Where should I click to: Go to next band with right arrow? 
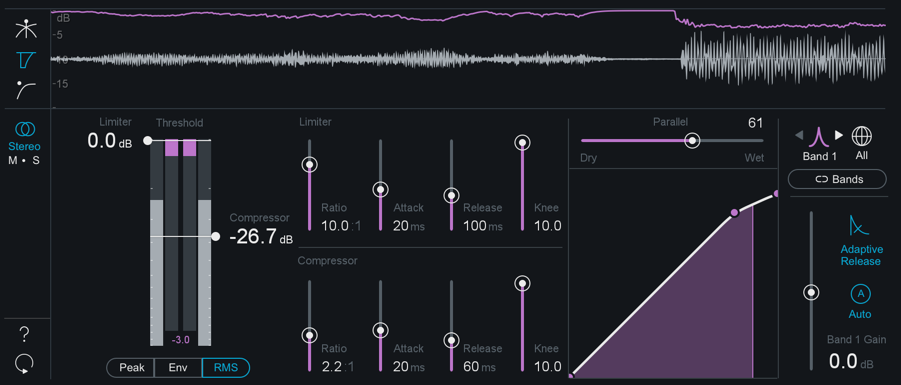[838, 136]
